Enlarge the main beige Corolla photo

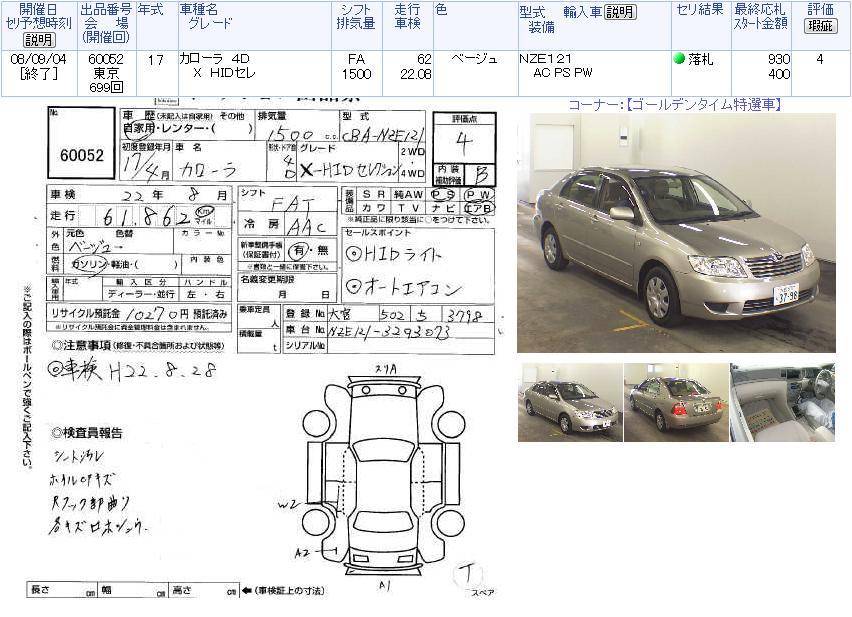coord(676,233)
